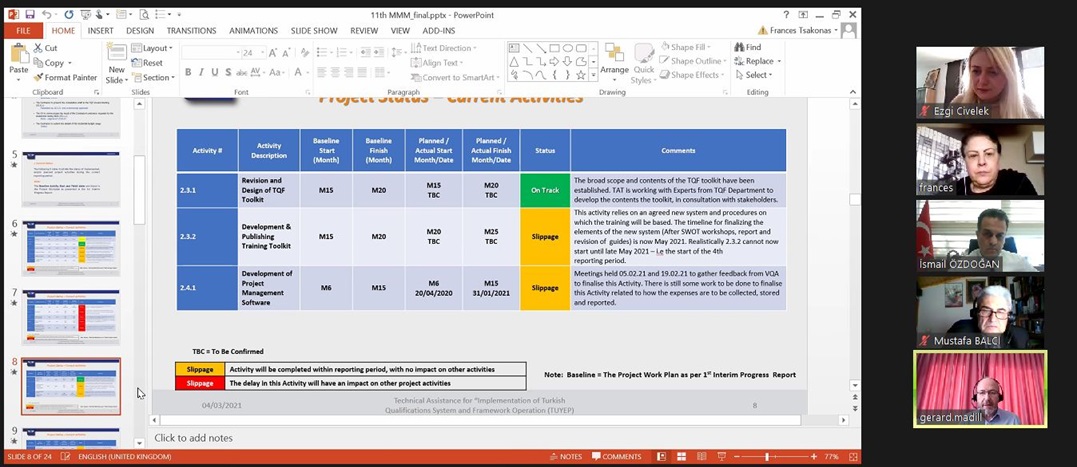Open Text Direction dropdown

pyautogui.click(x=444, y=48)
